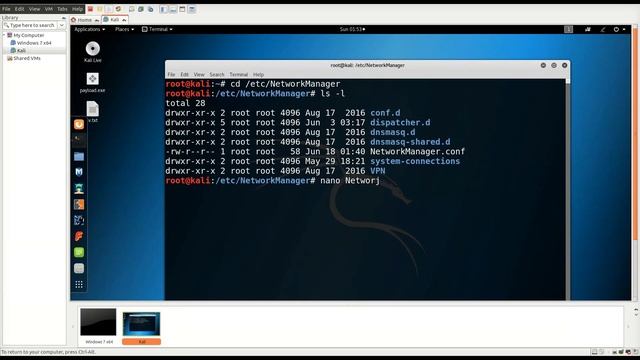The image size is (640, 360).
Task: Open the Places menu in Kali top bar
Action: click(x=124, y=29)
